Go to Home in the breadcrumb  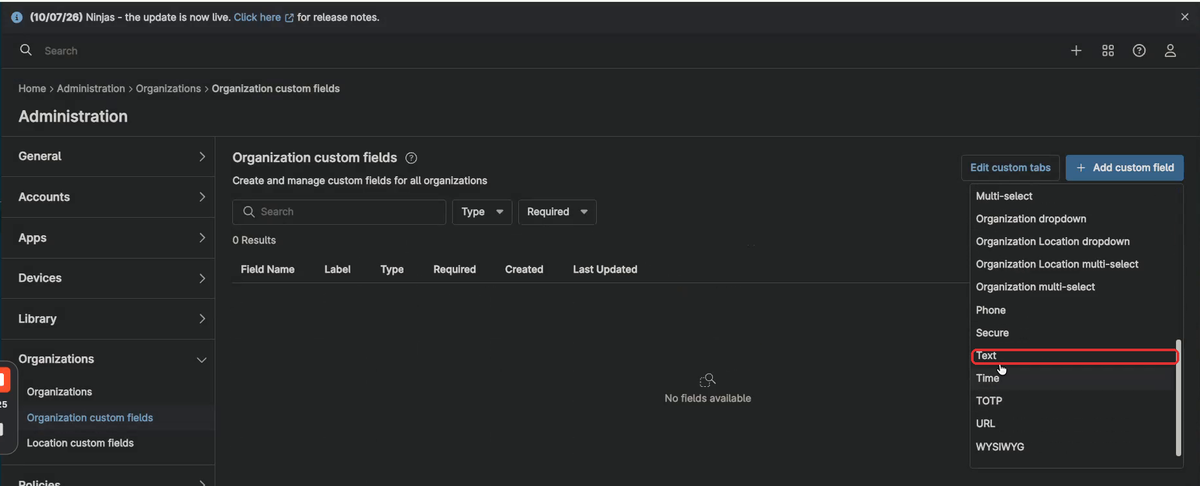click(32, 89)
